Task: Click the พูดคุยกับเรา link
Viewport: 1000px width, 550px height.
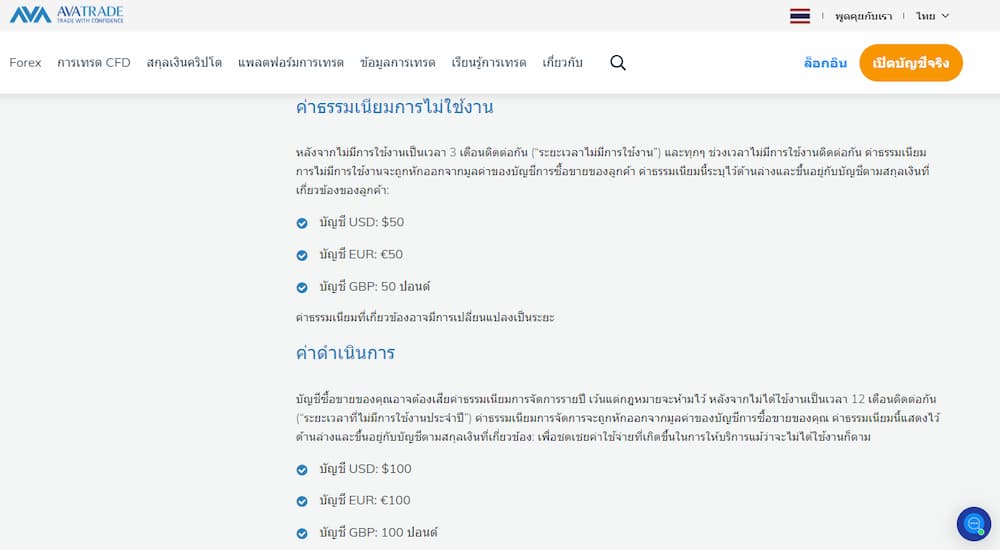Action: click(x=864, y=16)
